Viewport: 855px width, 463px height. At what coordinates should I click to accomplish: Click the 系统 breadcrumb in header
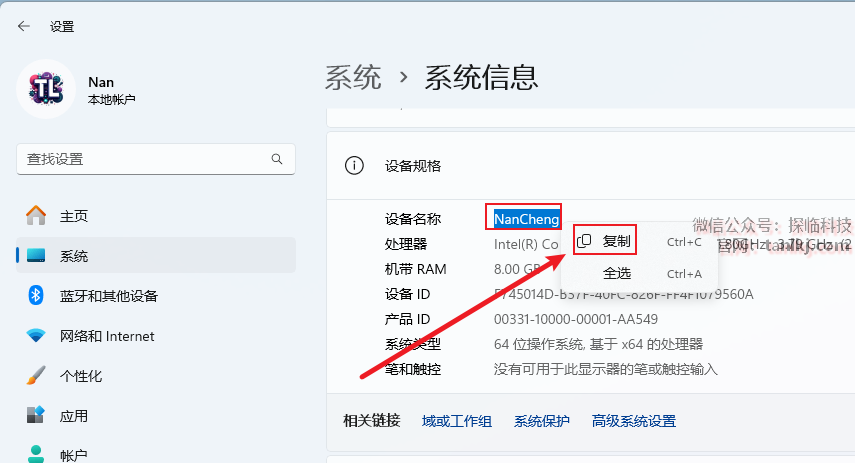pyautogui.click(x=353, y=77)
